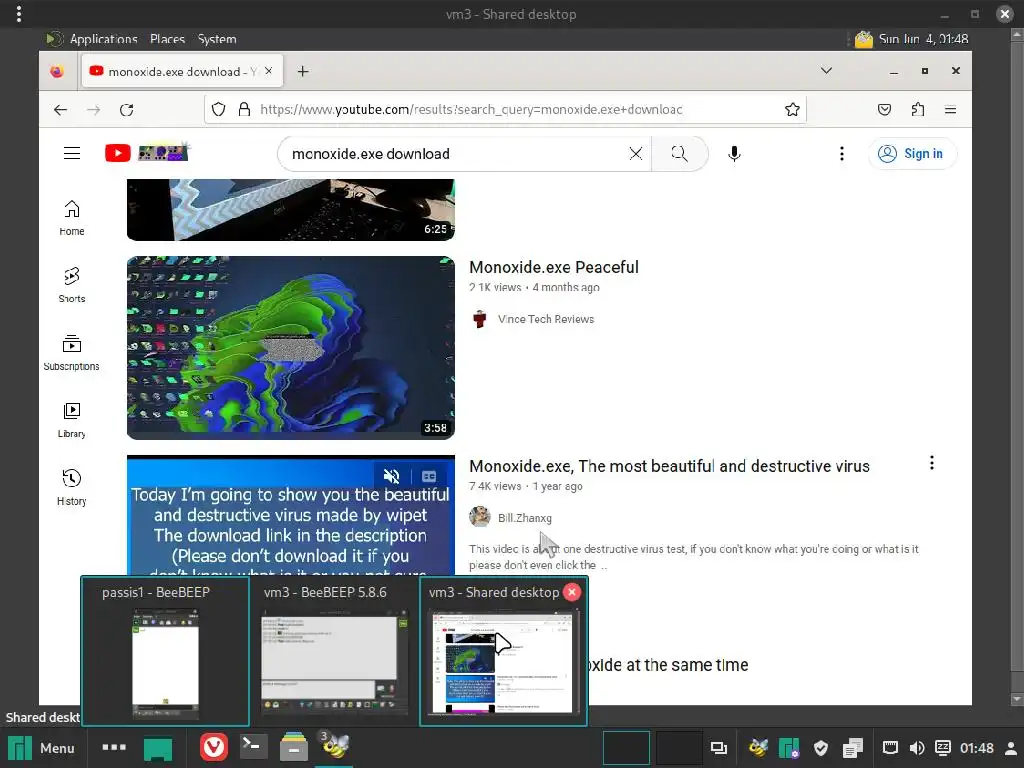Open Subscriptions in YouTube sidebar
Screen dimensions: 1024x768
pos(72,353)
